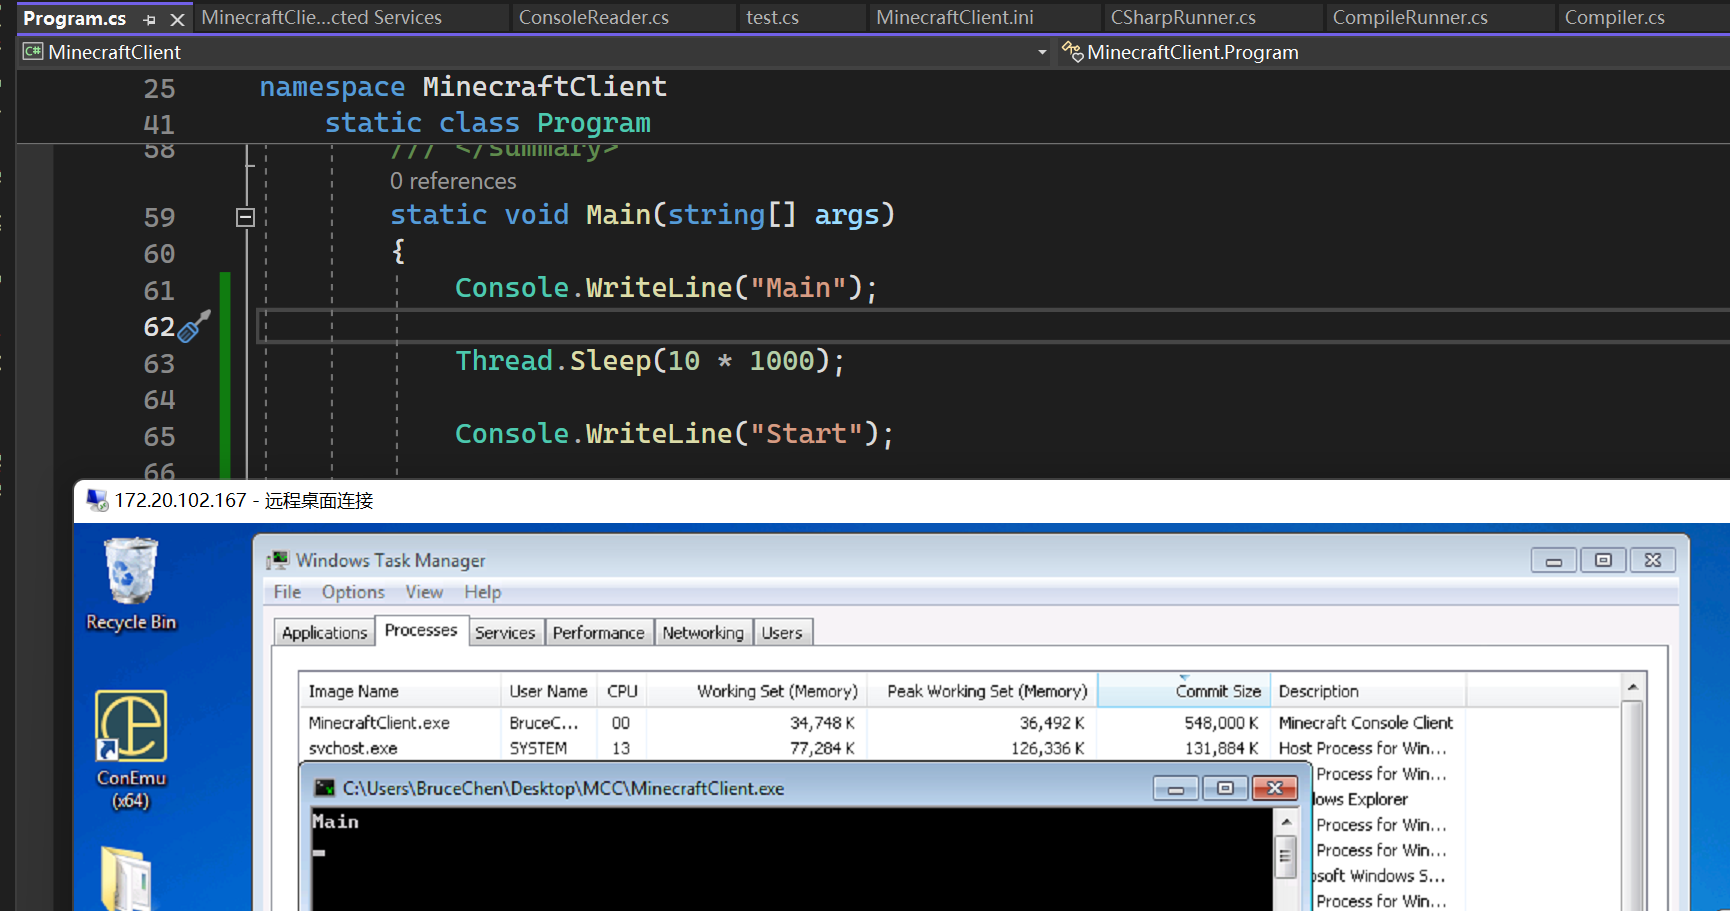Click the console icon in MinecraftClient.exe title bar
This screenshot has height=911, width=1730.
click(x=322, y=788)
